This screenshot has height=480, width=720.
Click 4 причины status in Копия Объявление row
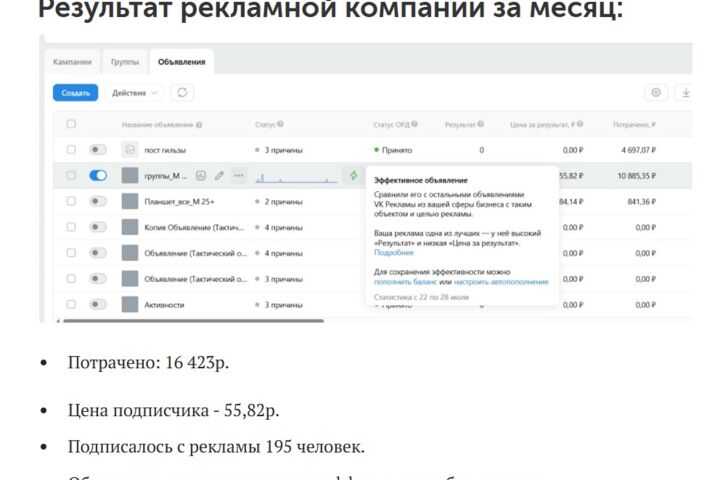click(x=279, y=227)
